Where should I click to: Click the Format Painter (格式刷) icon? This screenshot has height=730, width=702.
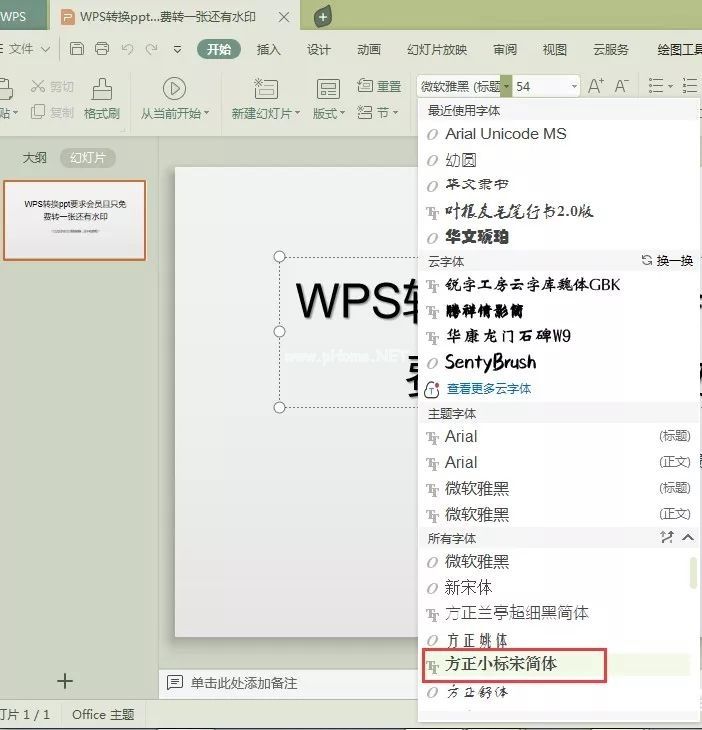pos(101,98)
